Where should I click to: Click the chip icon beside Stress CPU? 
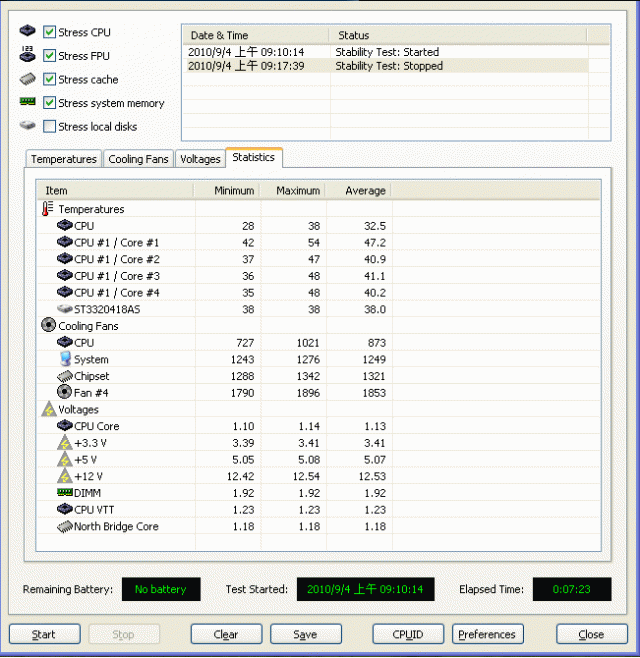click(28, 31)
